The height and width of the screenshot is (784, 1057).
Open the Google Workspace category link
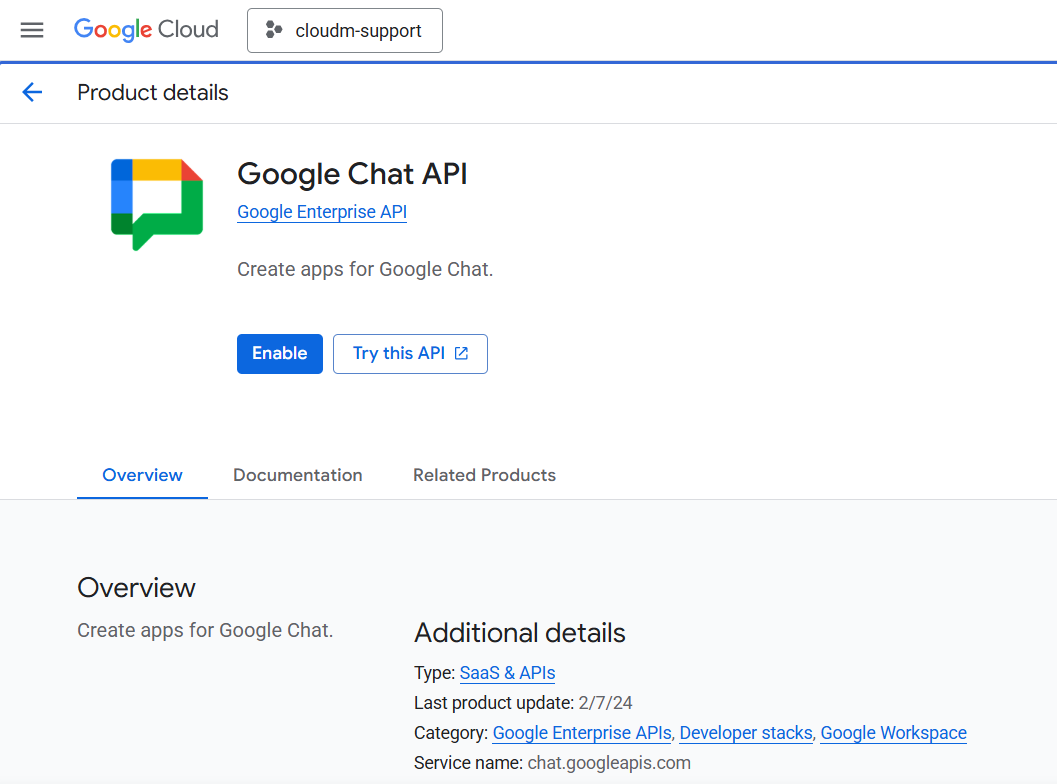click(x=893, y=733)
